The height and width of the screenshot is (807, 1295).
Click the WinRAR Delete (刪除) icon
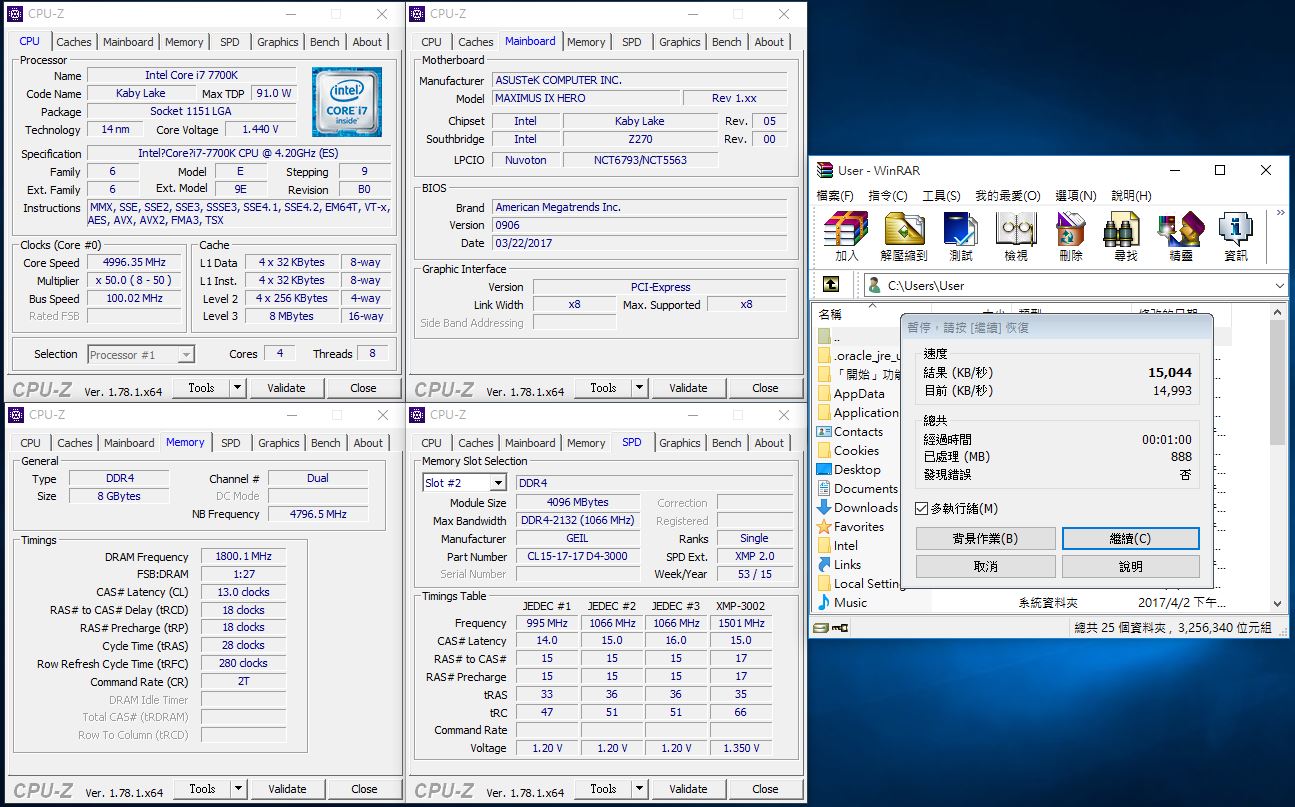pyautogui.click(x=1070, y=230)
